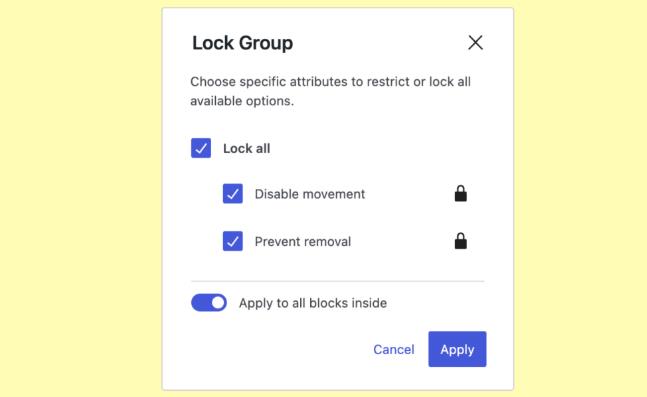This screenshot has width=647, height=397.
Task: Close the Lock Group dialog
Action: (475, 42)
